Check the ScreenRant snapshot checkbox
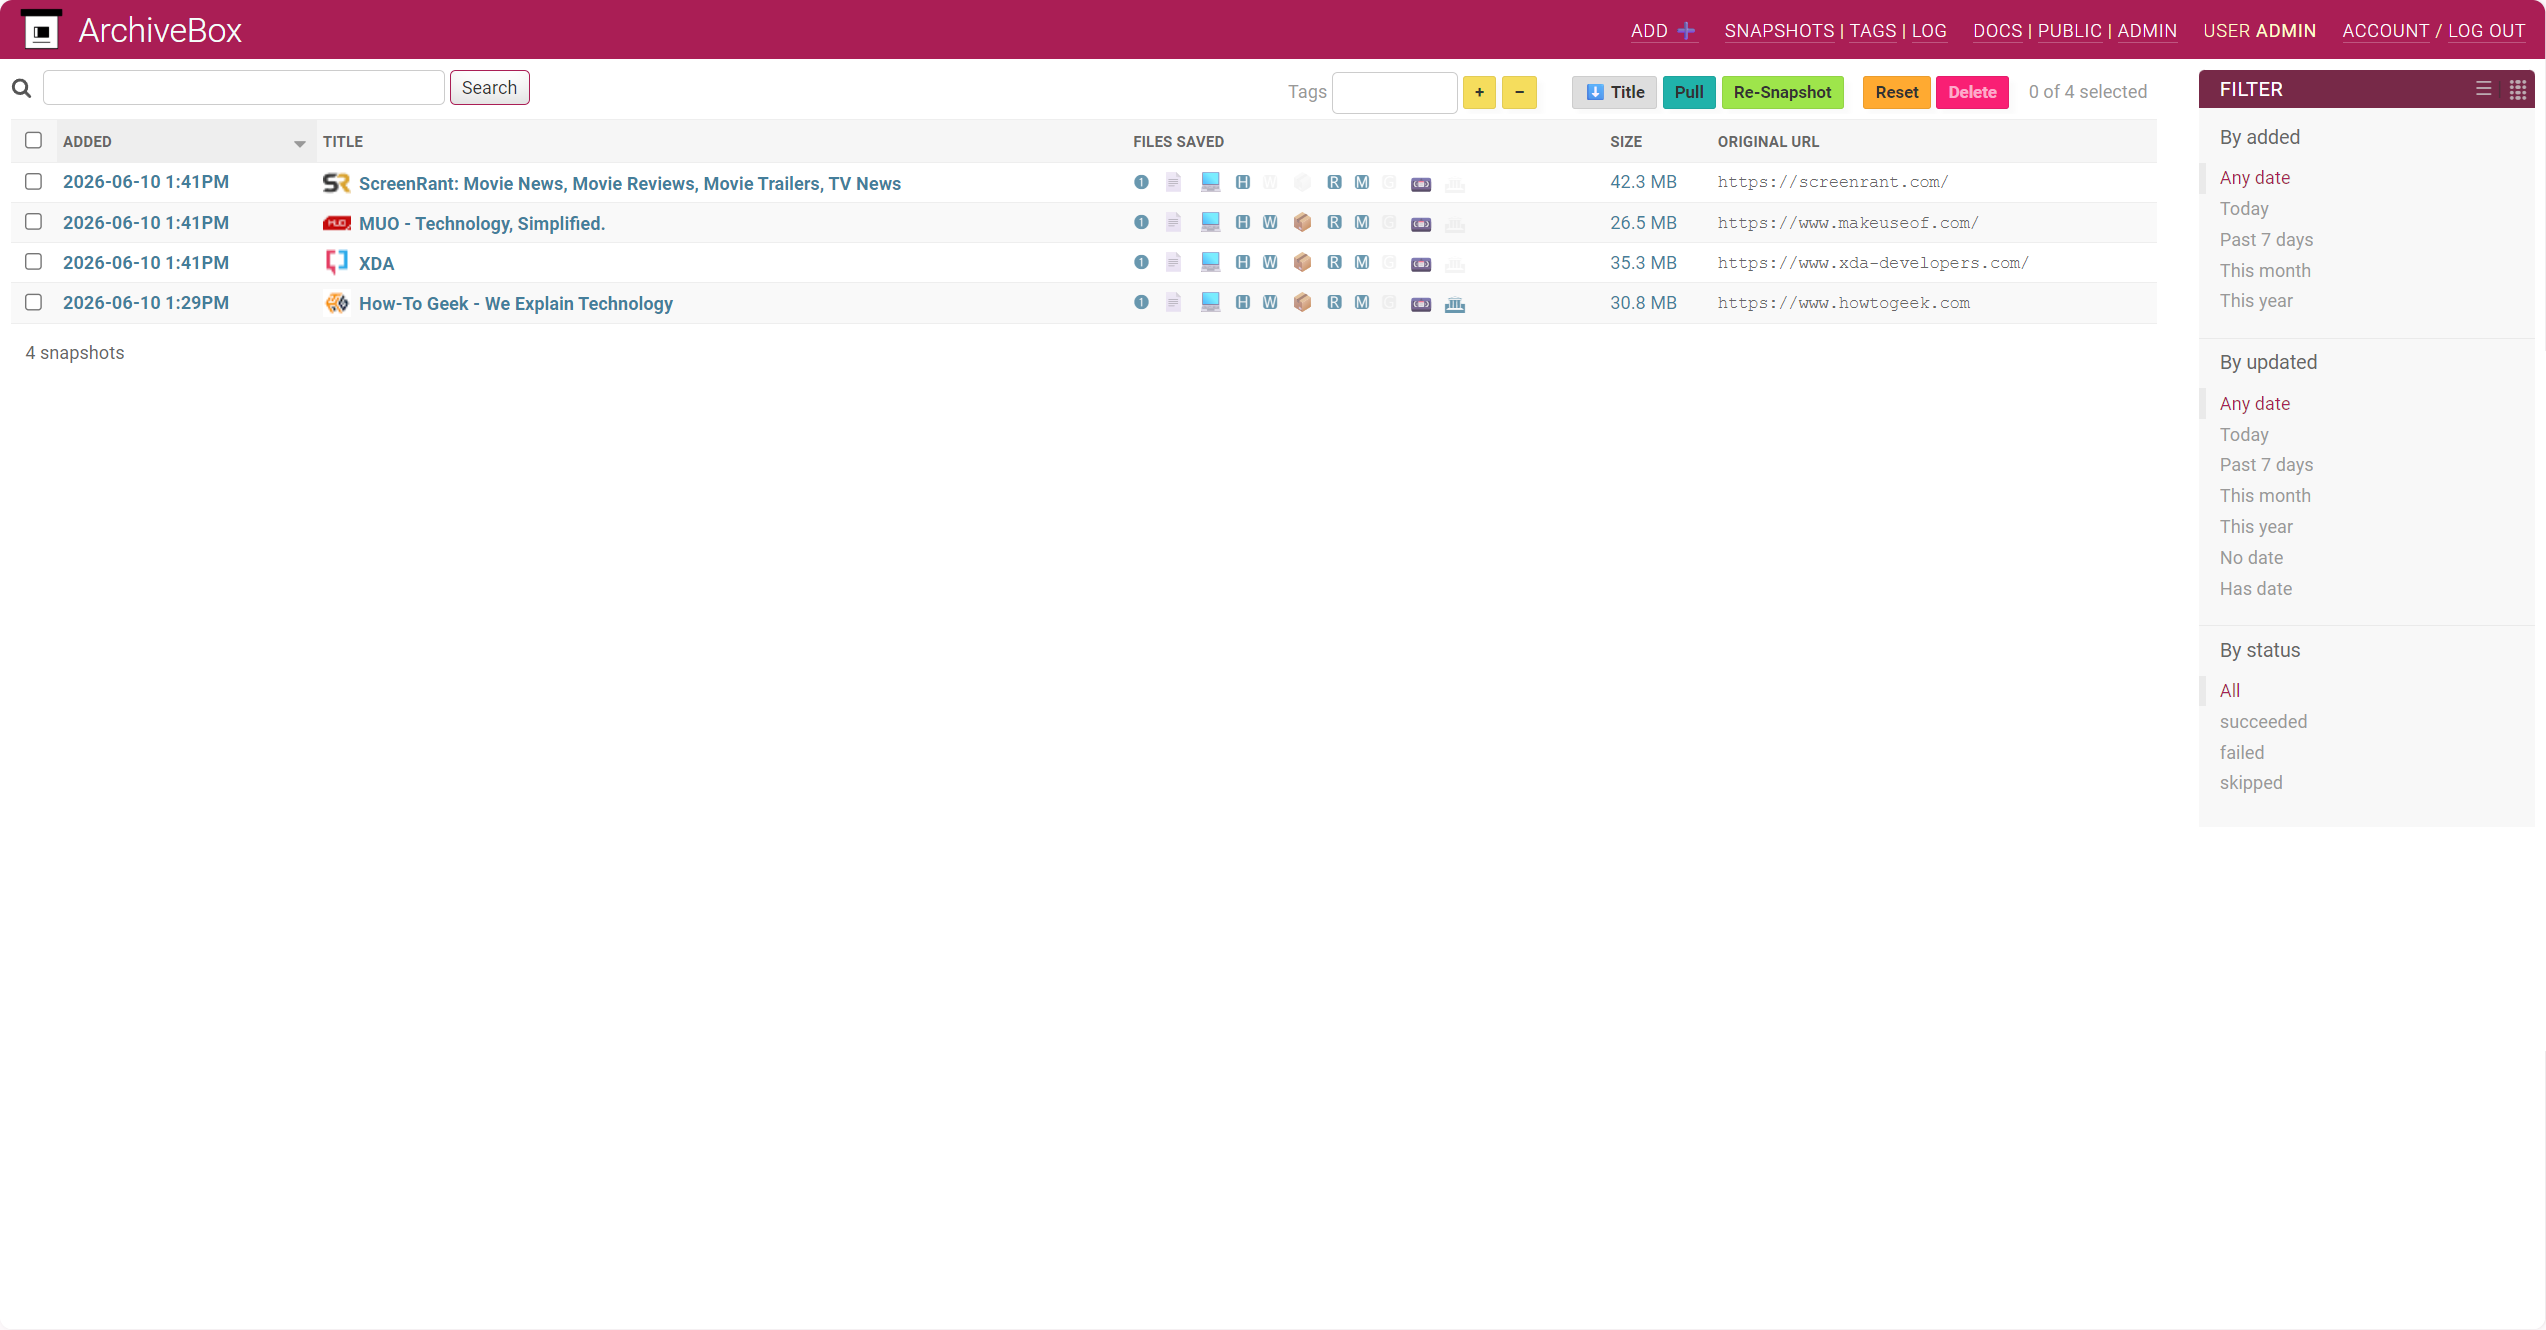The image size is (2546, 1330). pos(33,181)
